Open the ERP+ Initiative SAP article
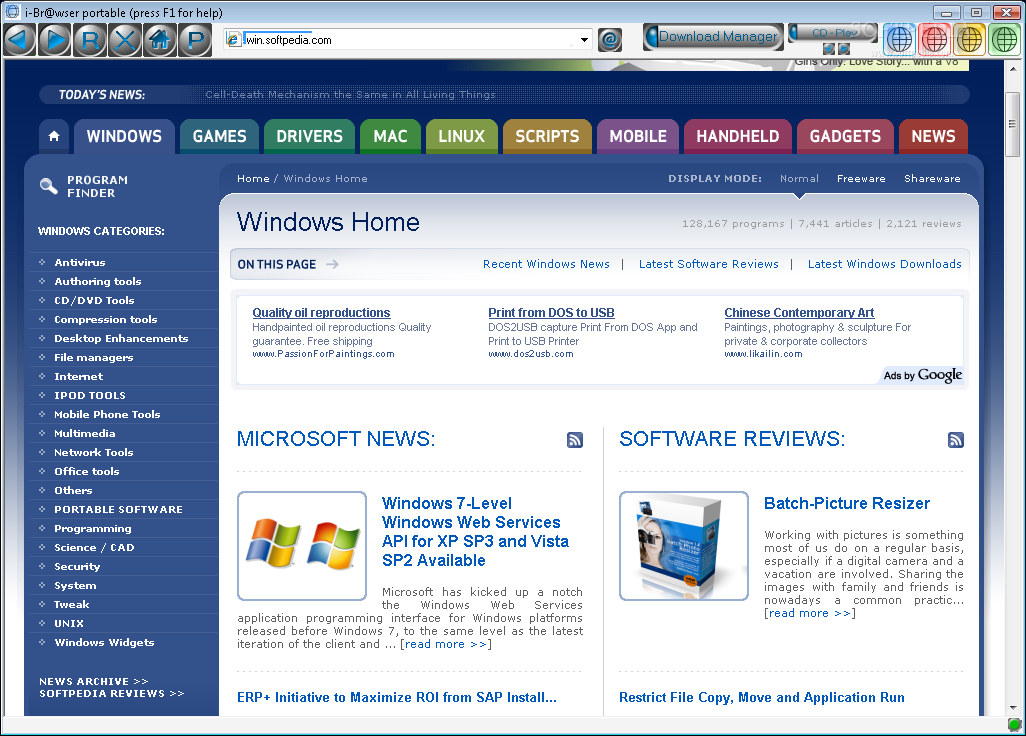This screenshot has width=1026, height=736. pyautogui.click(x=397, y=697)
